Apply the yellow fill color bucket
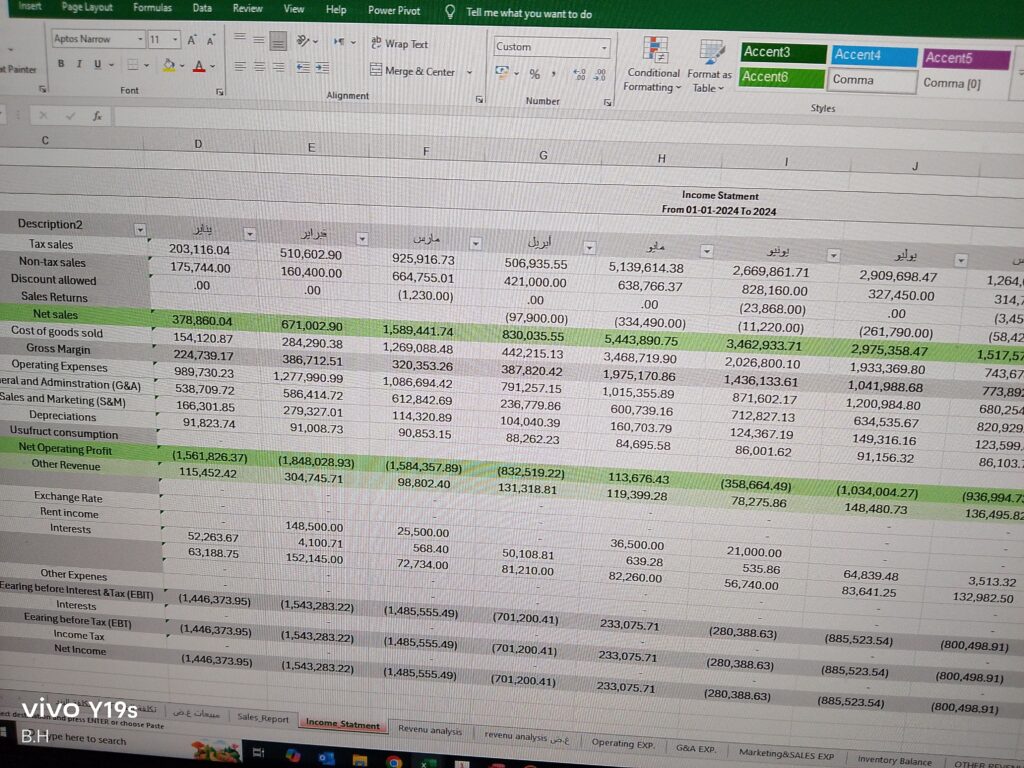 (x=168, y=65)
